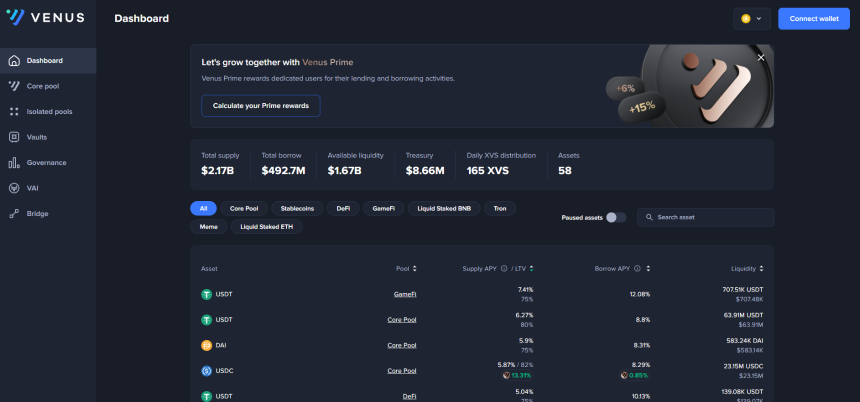
Task: Click the Supply APY info icon
Action: pos(503,269)
